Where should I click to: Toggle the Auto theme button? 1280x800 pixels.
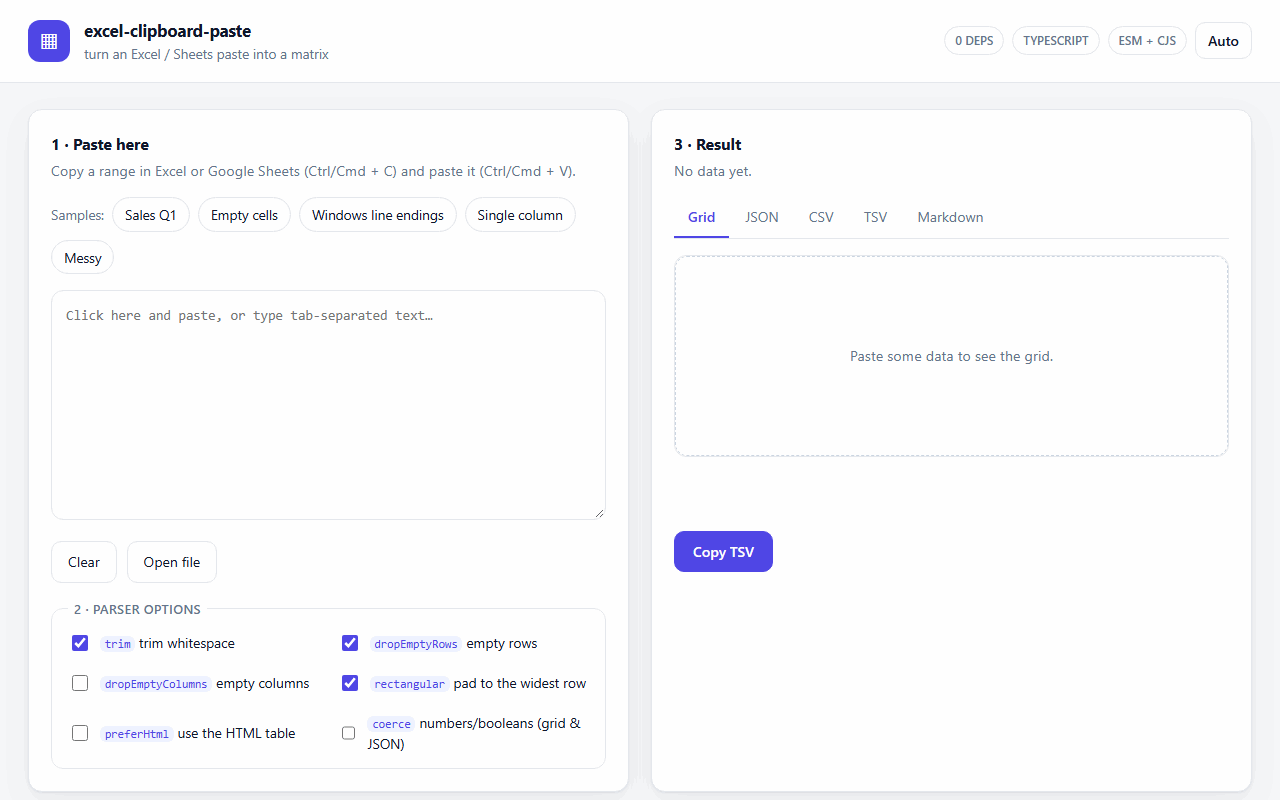[x=1223, y=41]
